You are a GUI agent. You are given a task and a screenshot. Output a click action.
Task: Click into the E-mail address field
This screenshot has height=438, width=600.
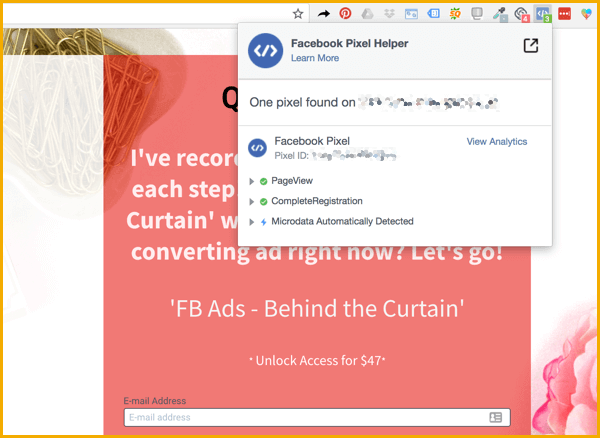(317, 417)
